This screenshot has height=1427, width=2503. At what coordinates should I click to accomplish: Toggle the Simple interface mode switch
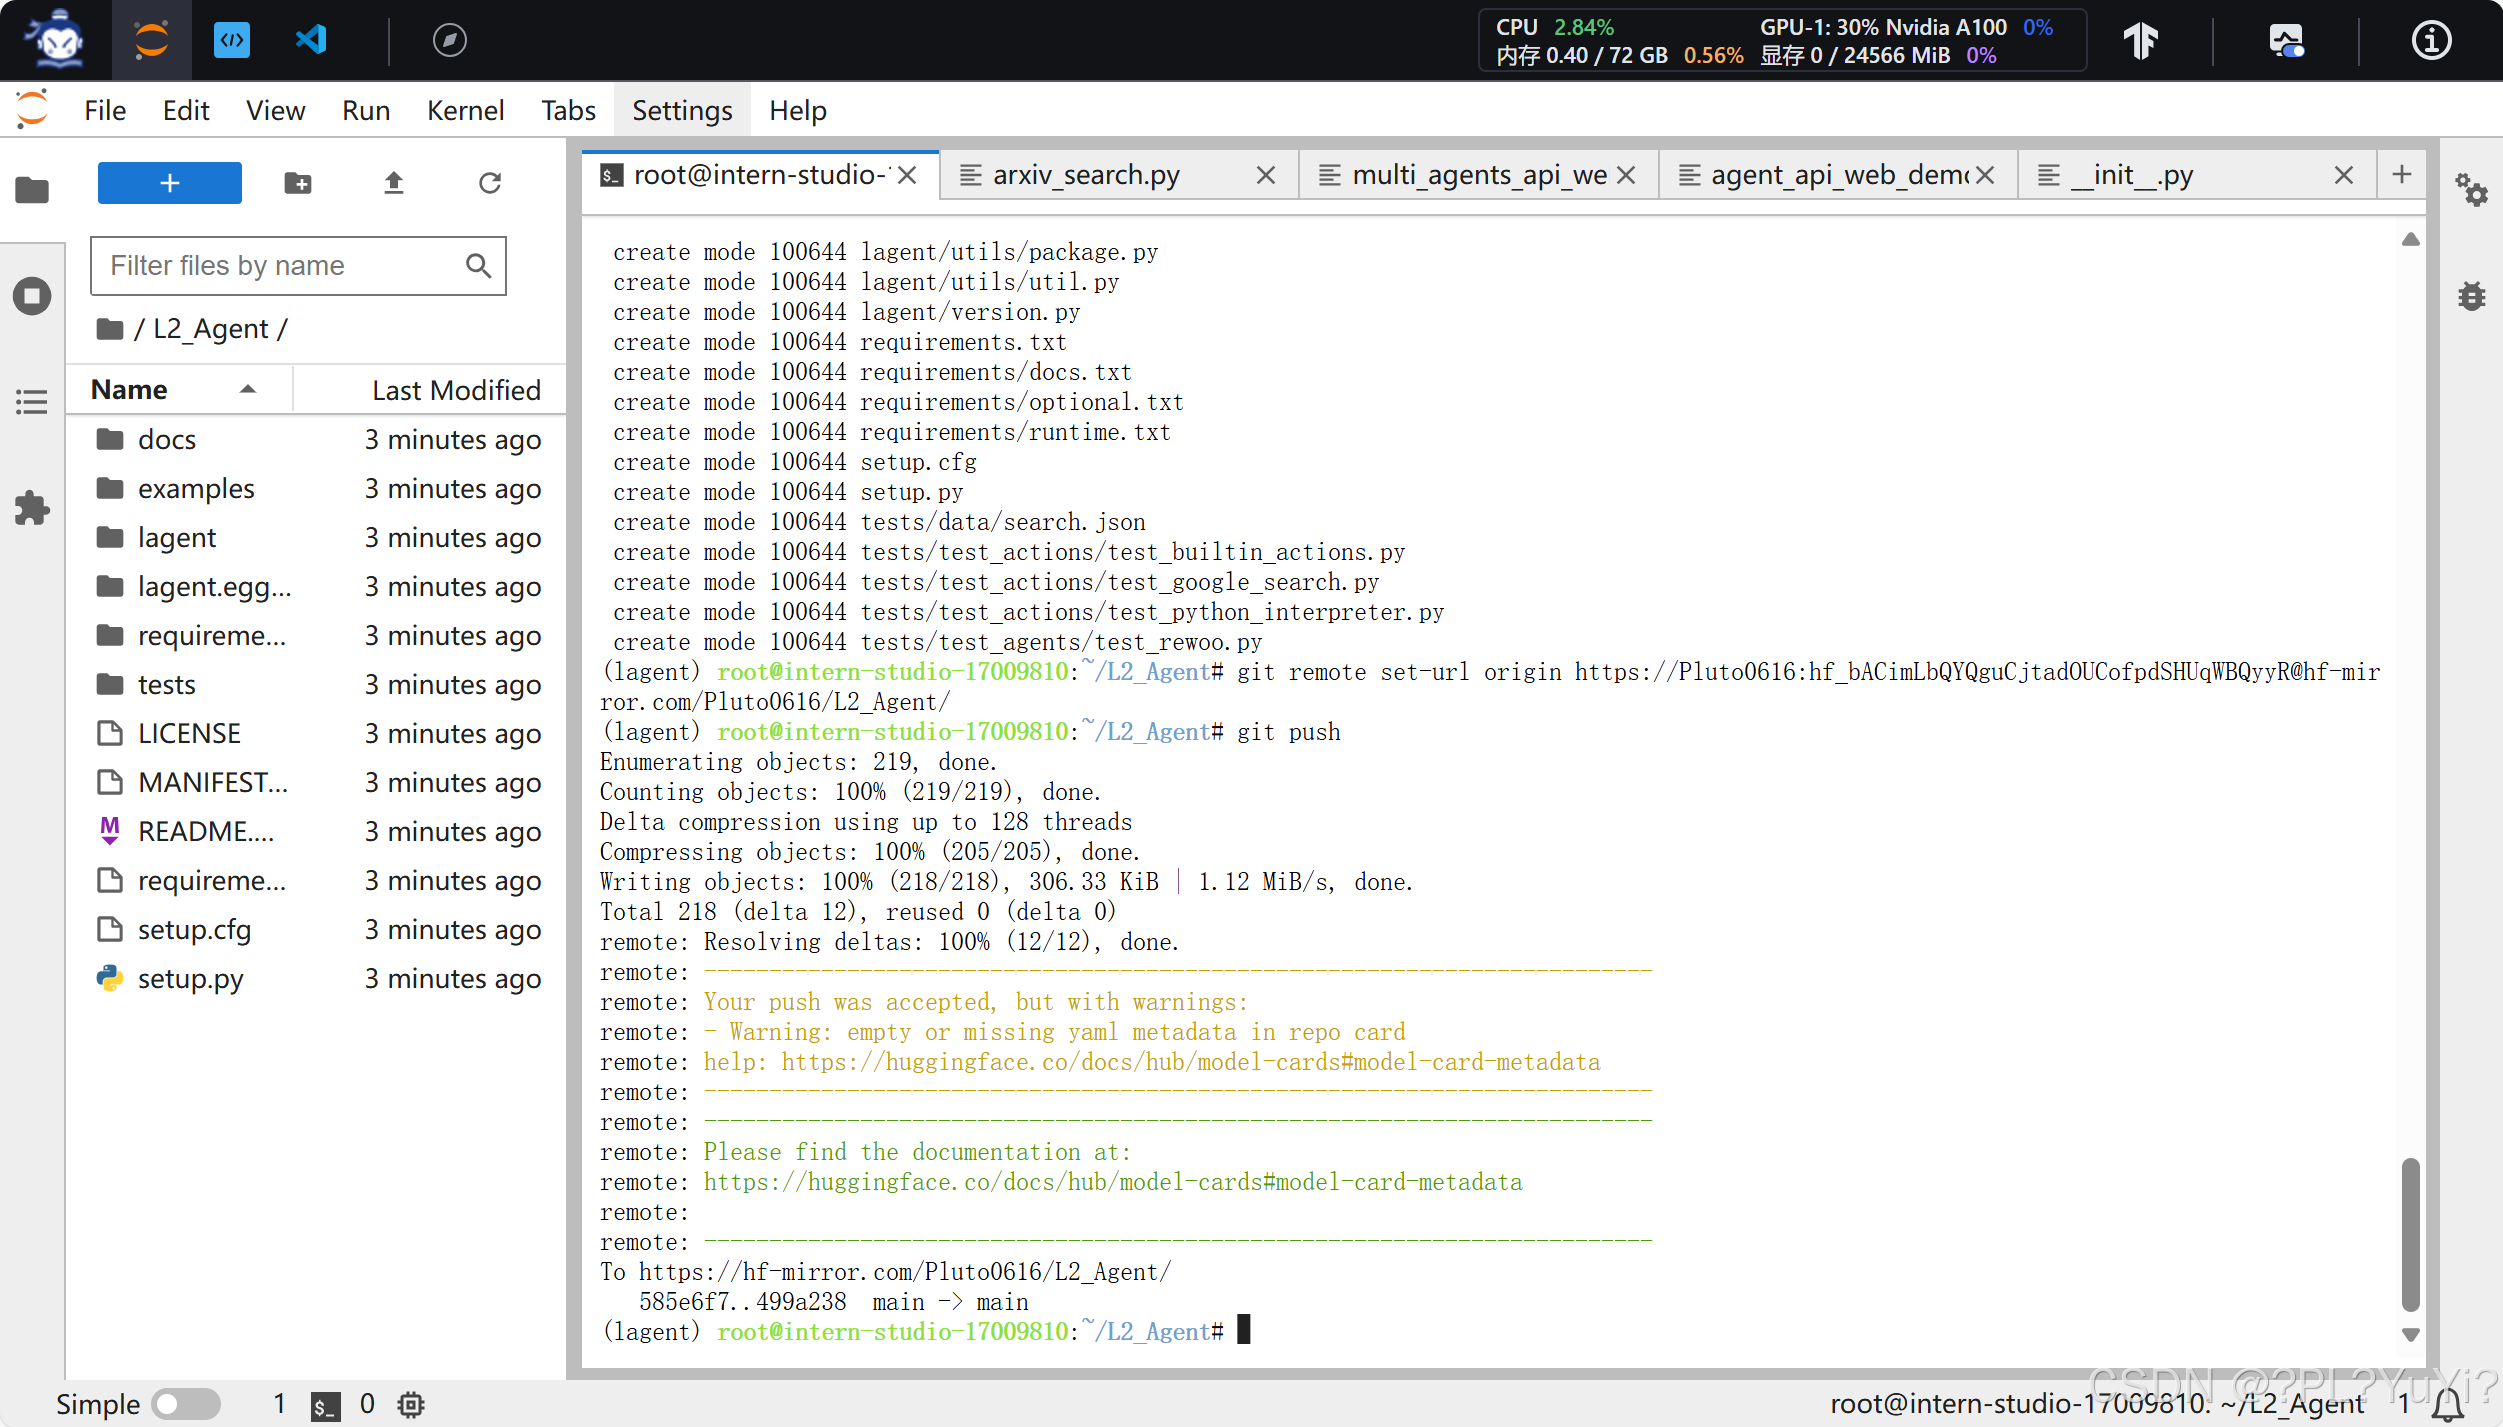[186, 1403]
